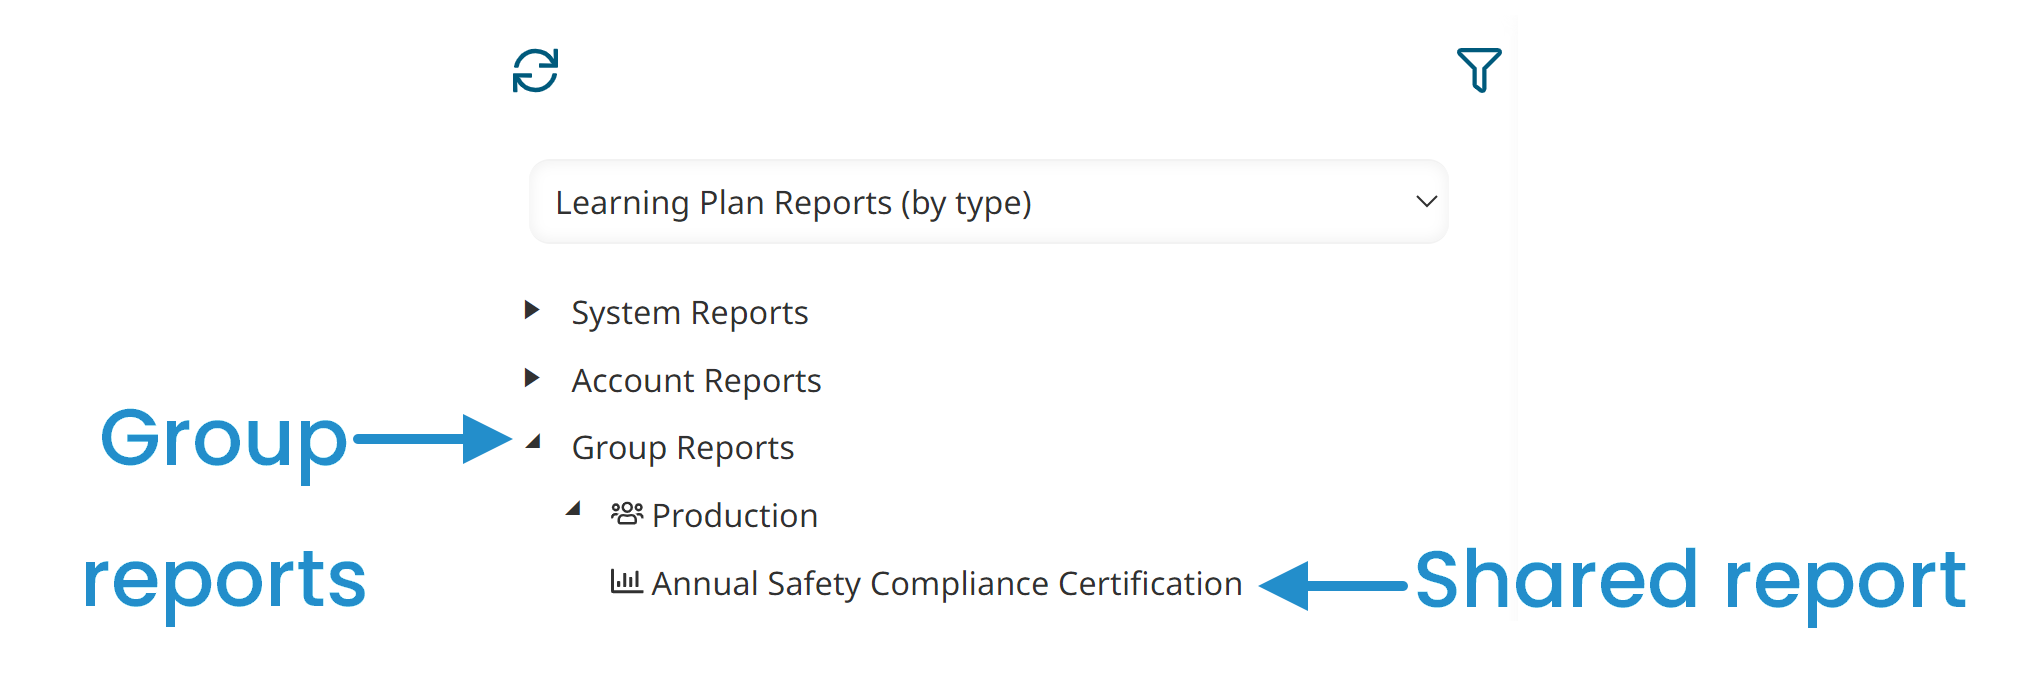Click the dropdown chevron on the report type selector

point(1425,202)
